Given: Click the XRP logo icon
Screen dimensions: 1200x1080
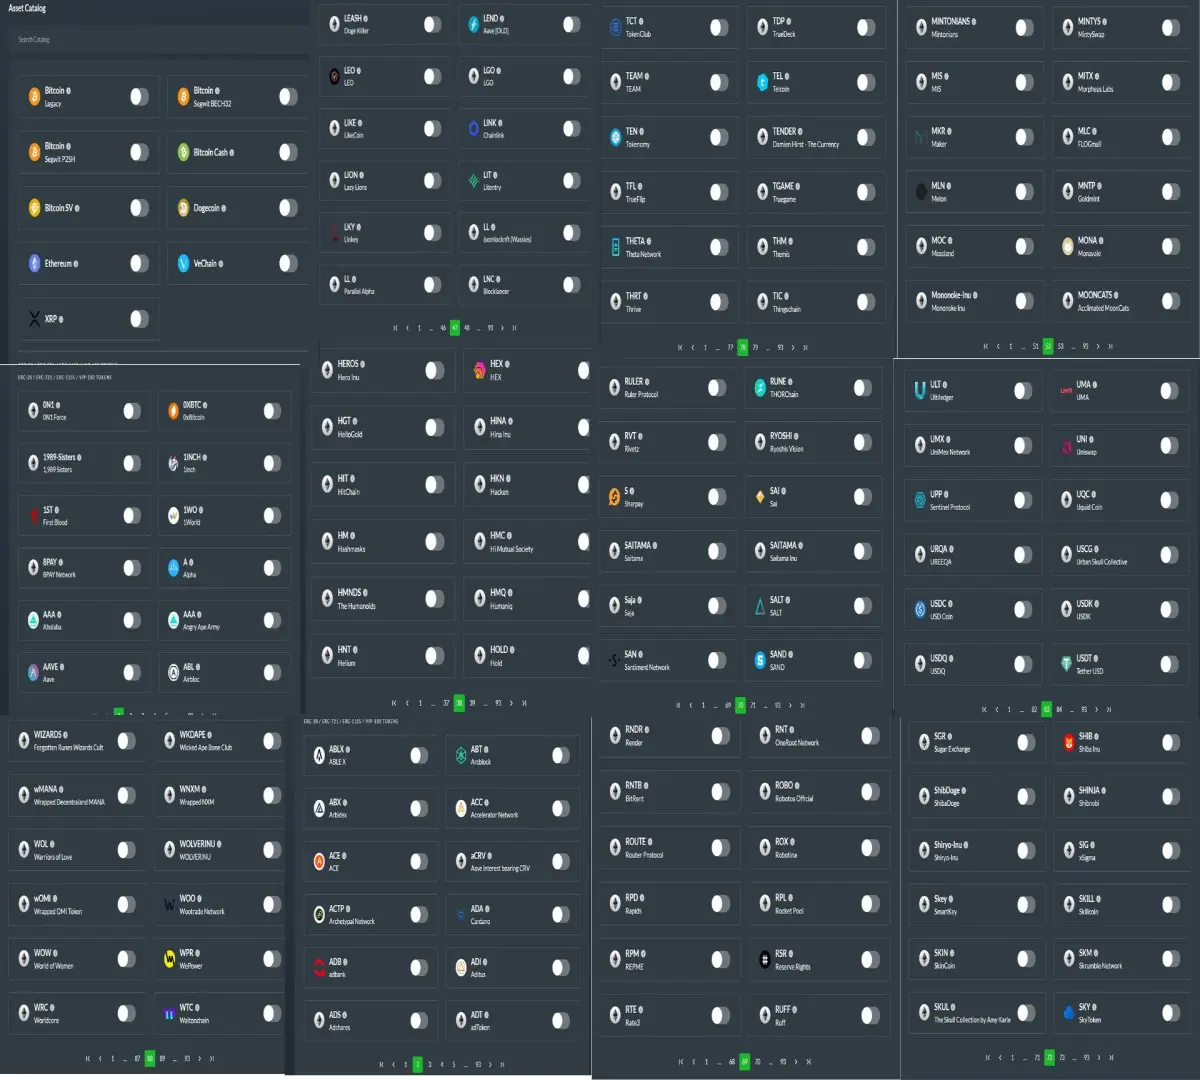Looking at the screenshot, I should pyautogui.click(x=35, y=319).
